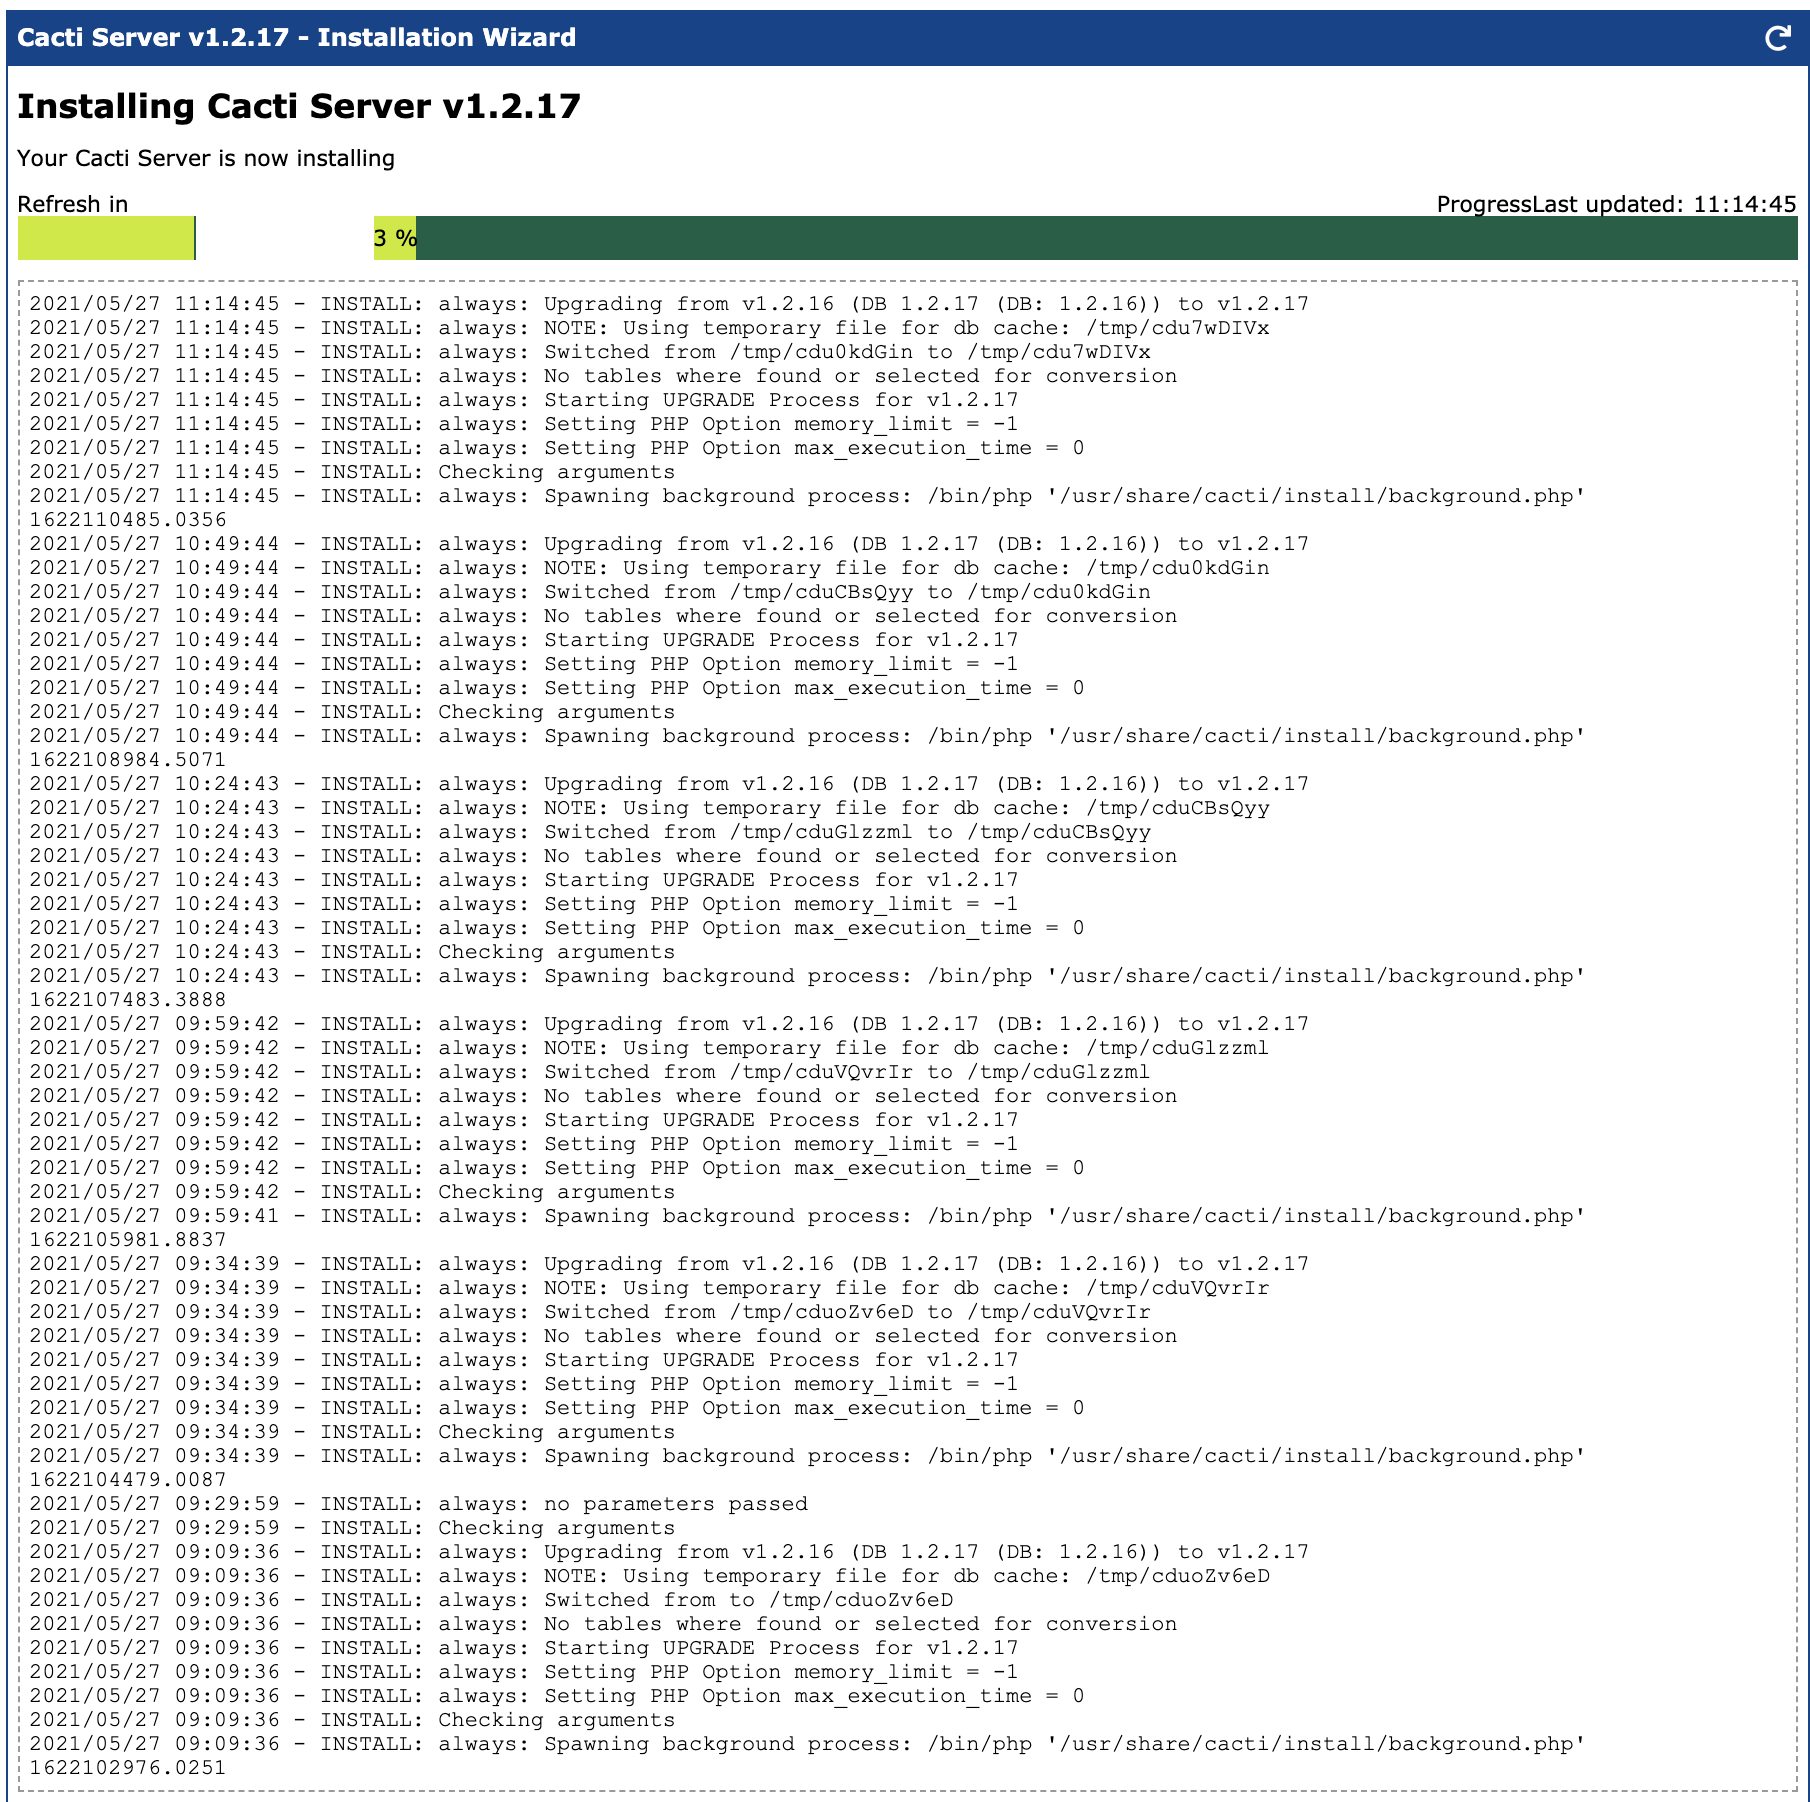Click the refresh icon in the header
1810x1802 pixels.
point(1777,38)
